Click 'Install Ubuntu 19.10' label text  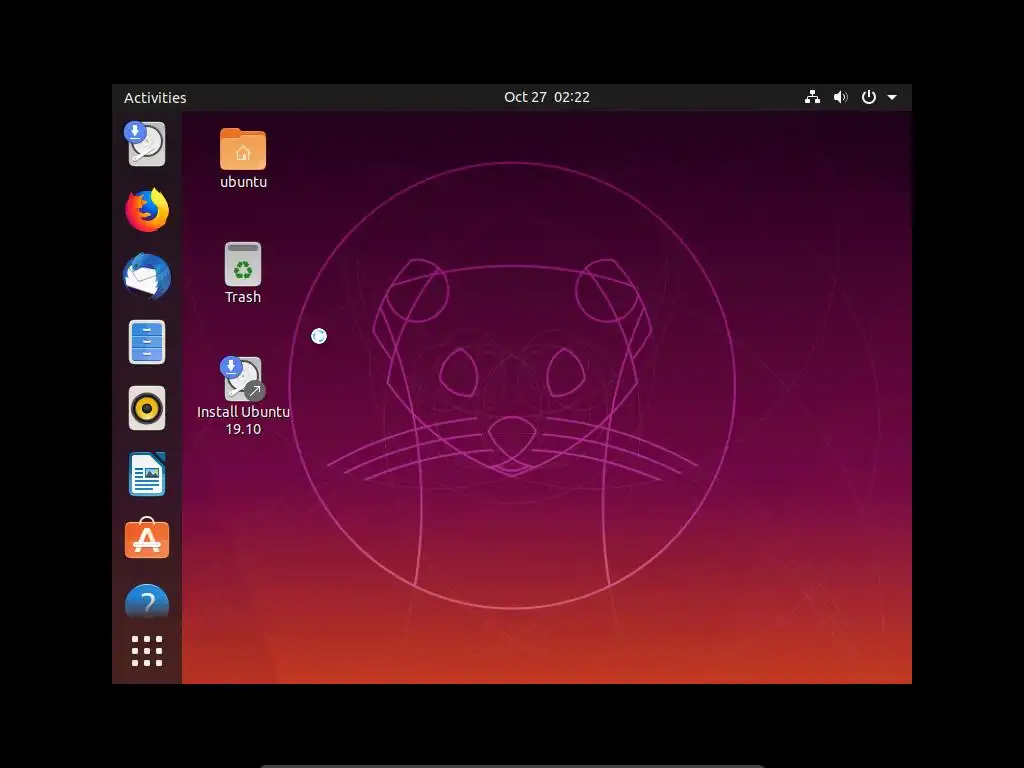[x=244, y=420]
